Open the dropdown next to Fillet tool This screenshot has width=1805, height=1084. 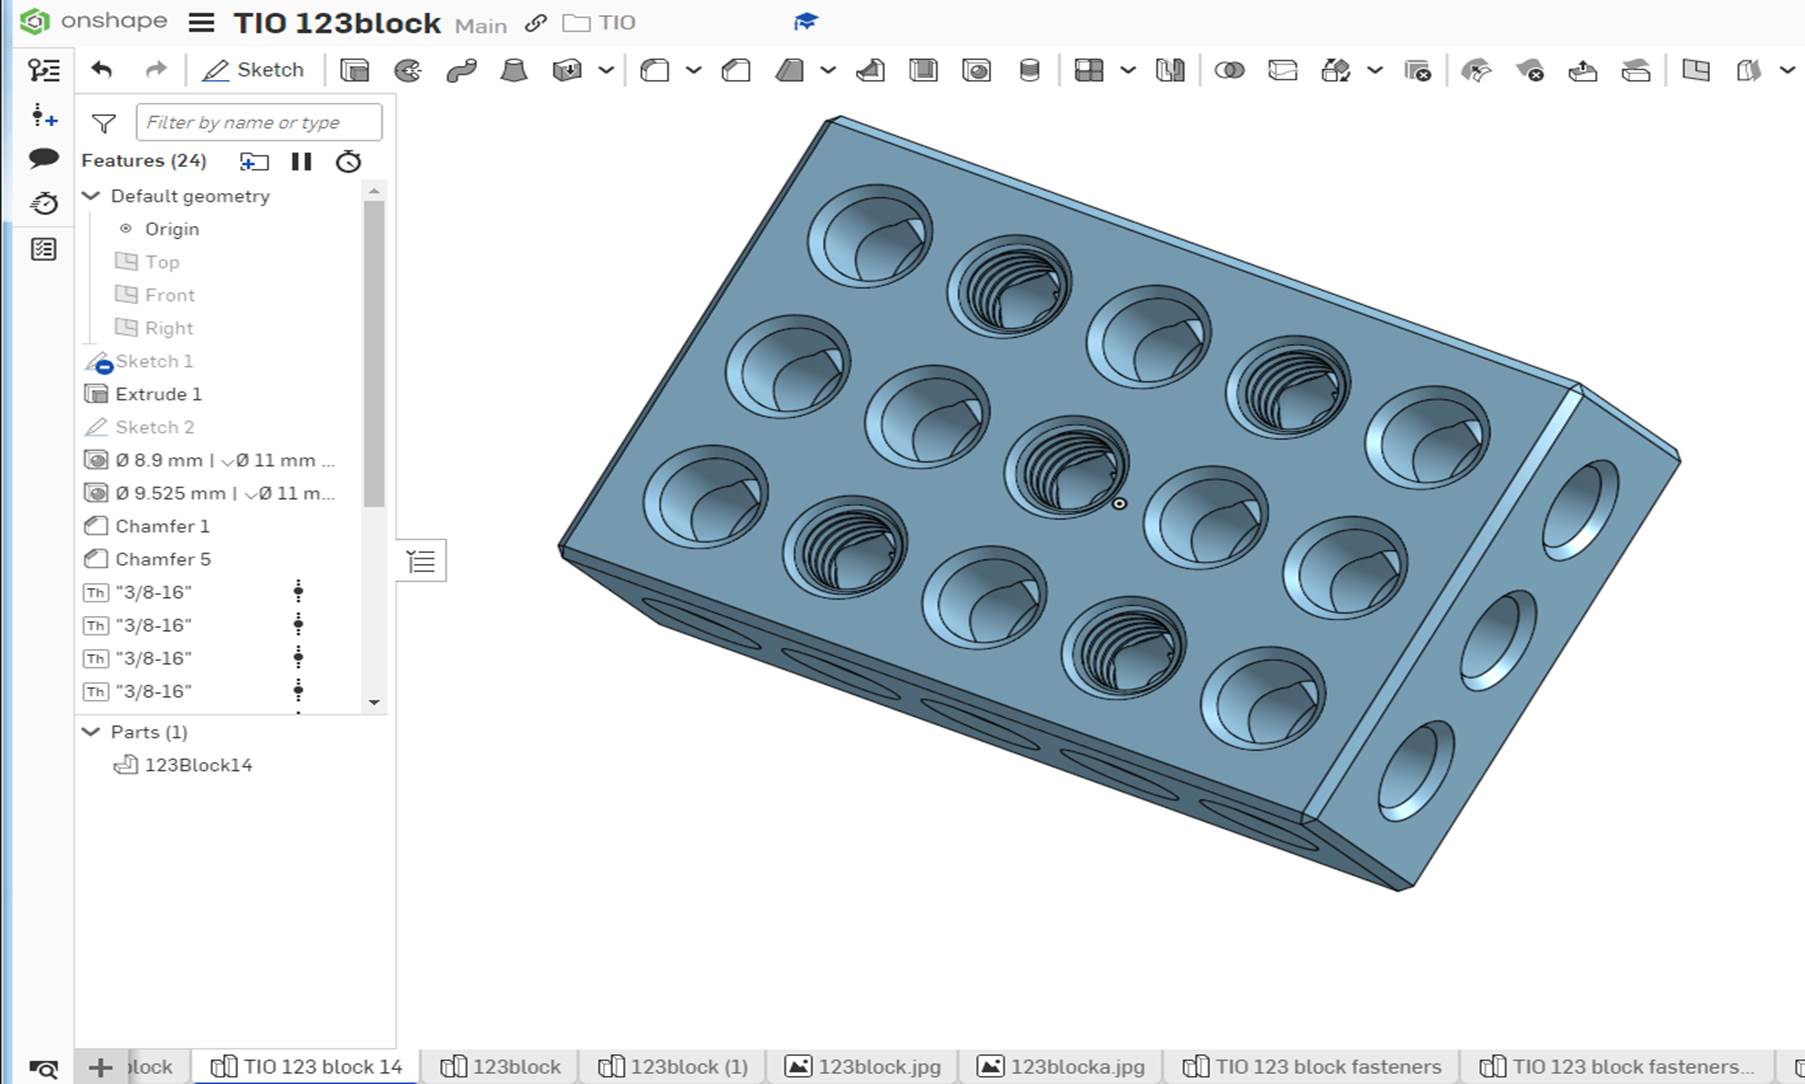pos(693,70)
